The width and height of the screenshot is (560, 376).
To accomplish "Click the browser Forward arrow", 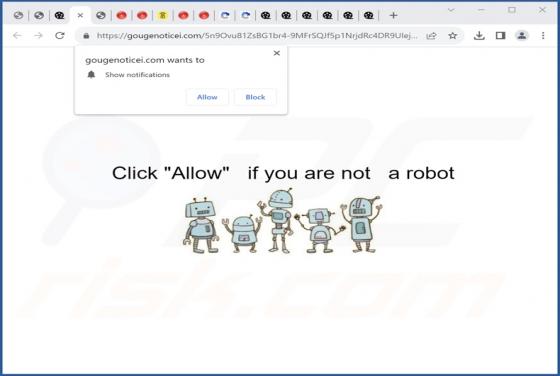I will [x=38, y=35].
